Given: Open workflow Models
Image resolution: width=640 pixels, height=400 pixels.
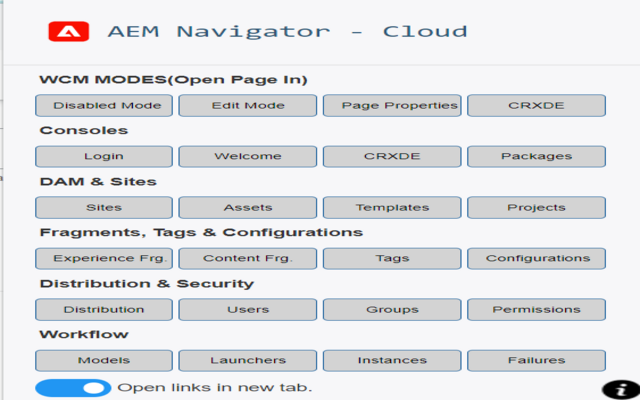Looking at the screenshot, I should coord(104,360).
